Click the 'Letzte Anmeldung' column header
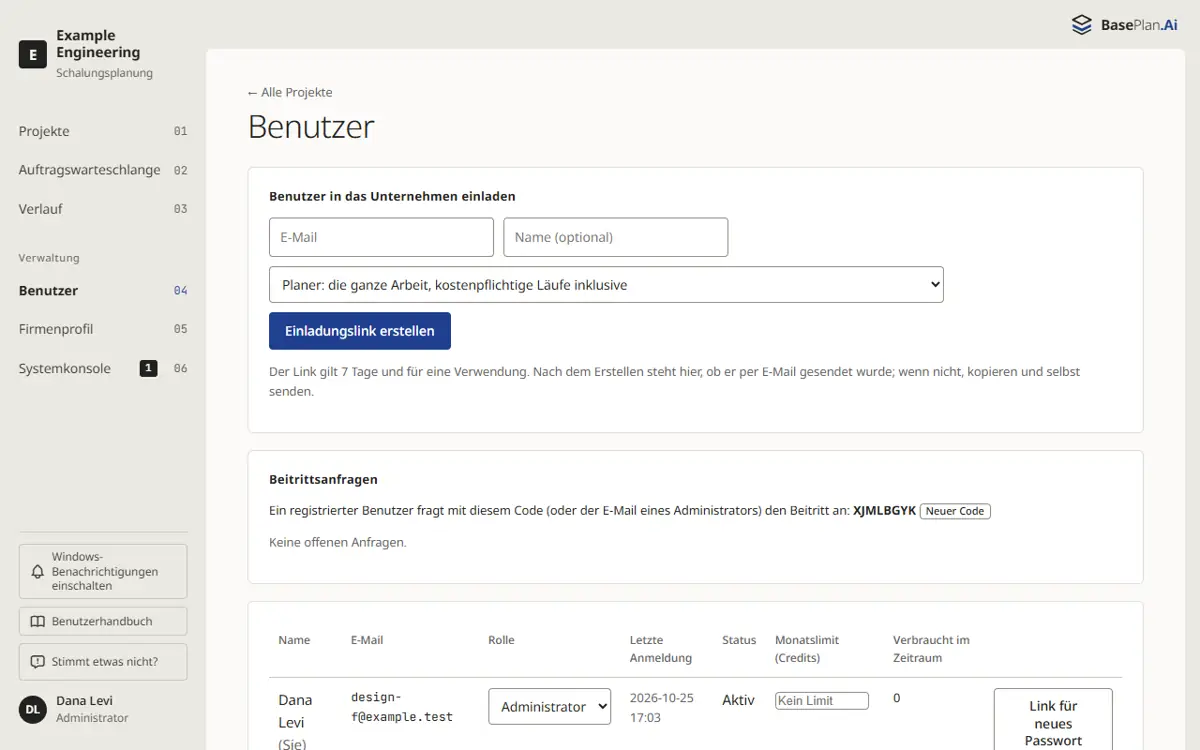1200x750 pixels. pos(661,649)
